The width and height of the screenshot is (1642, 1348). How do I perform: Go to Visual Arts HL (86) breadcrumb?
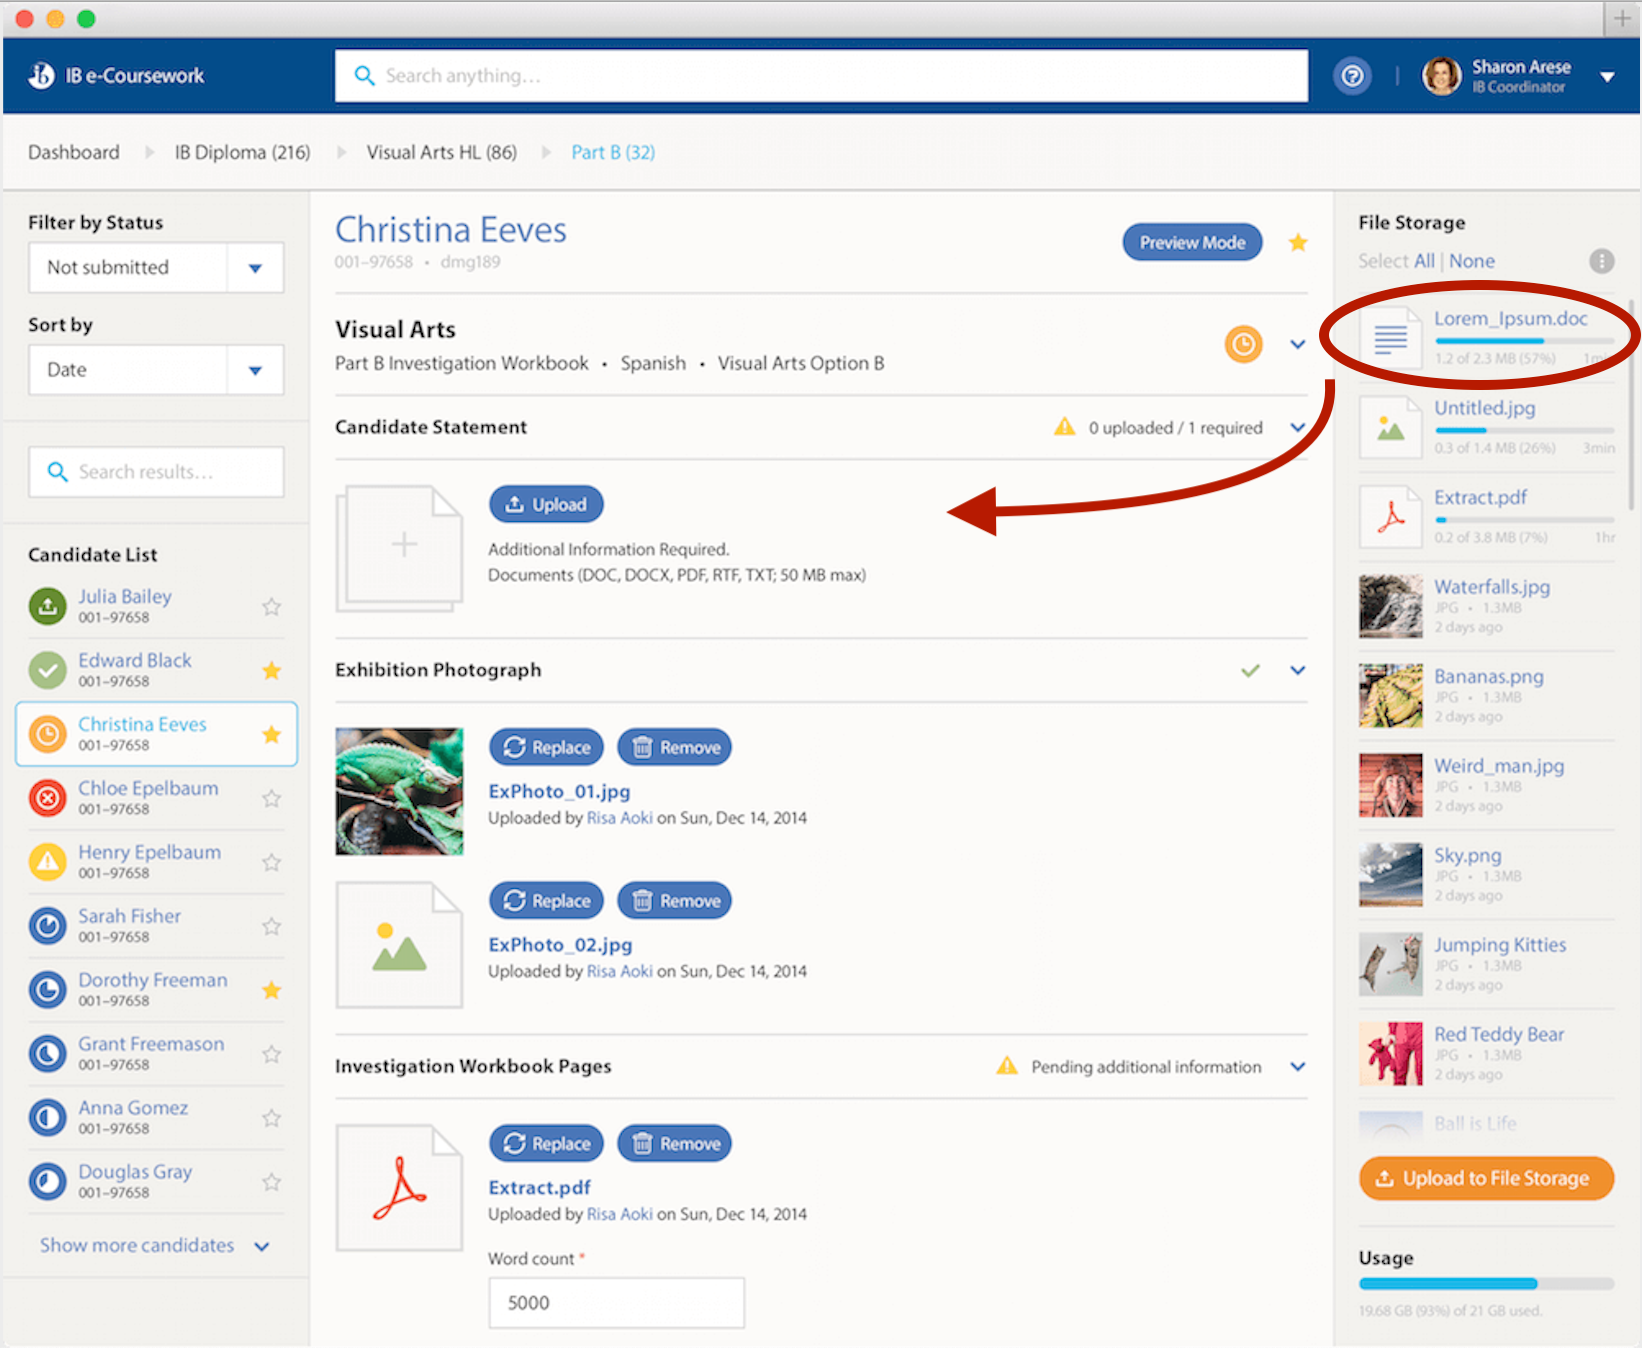[441, 152]
